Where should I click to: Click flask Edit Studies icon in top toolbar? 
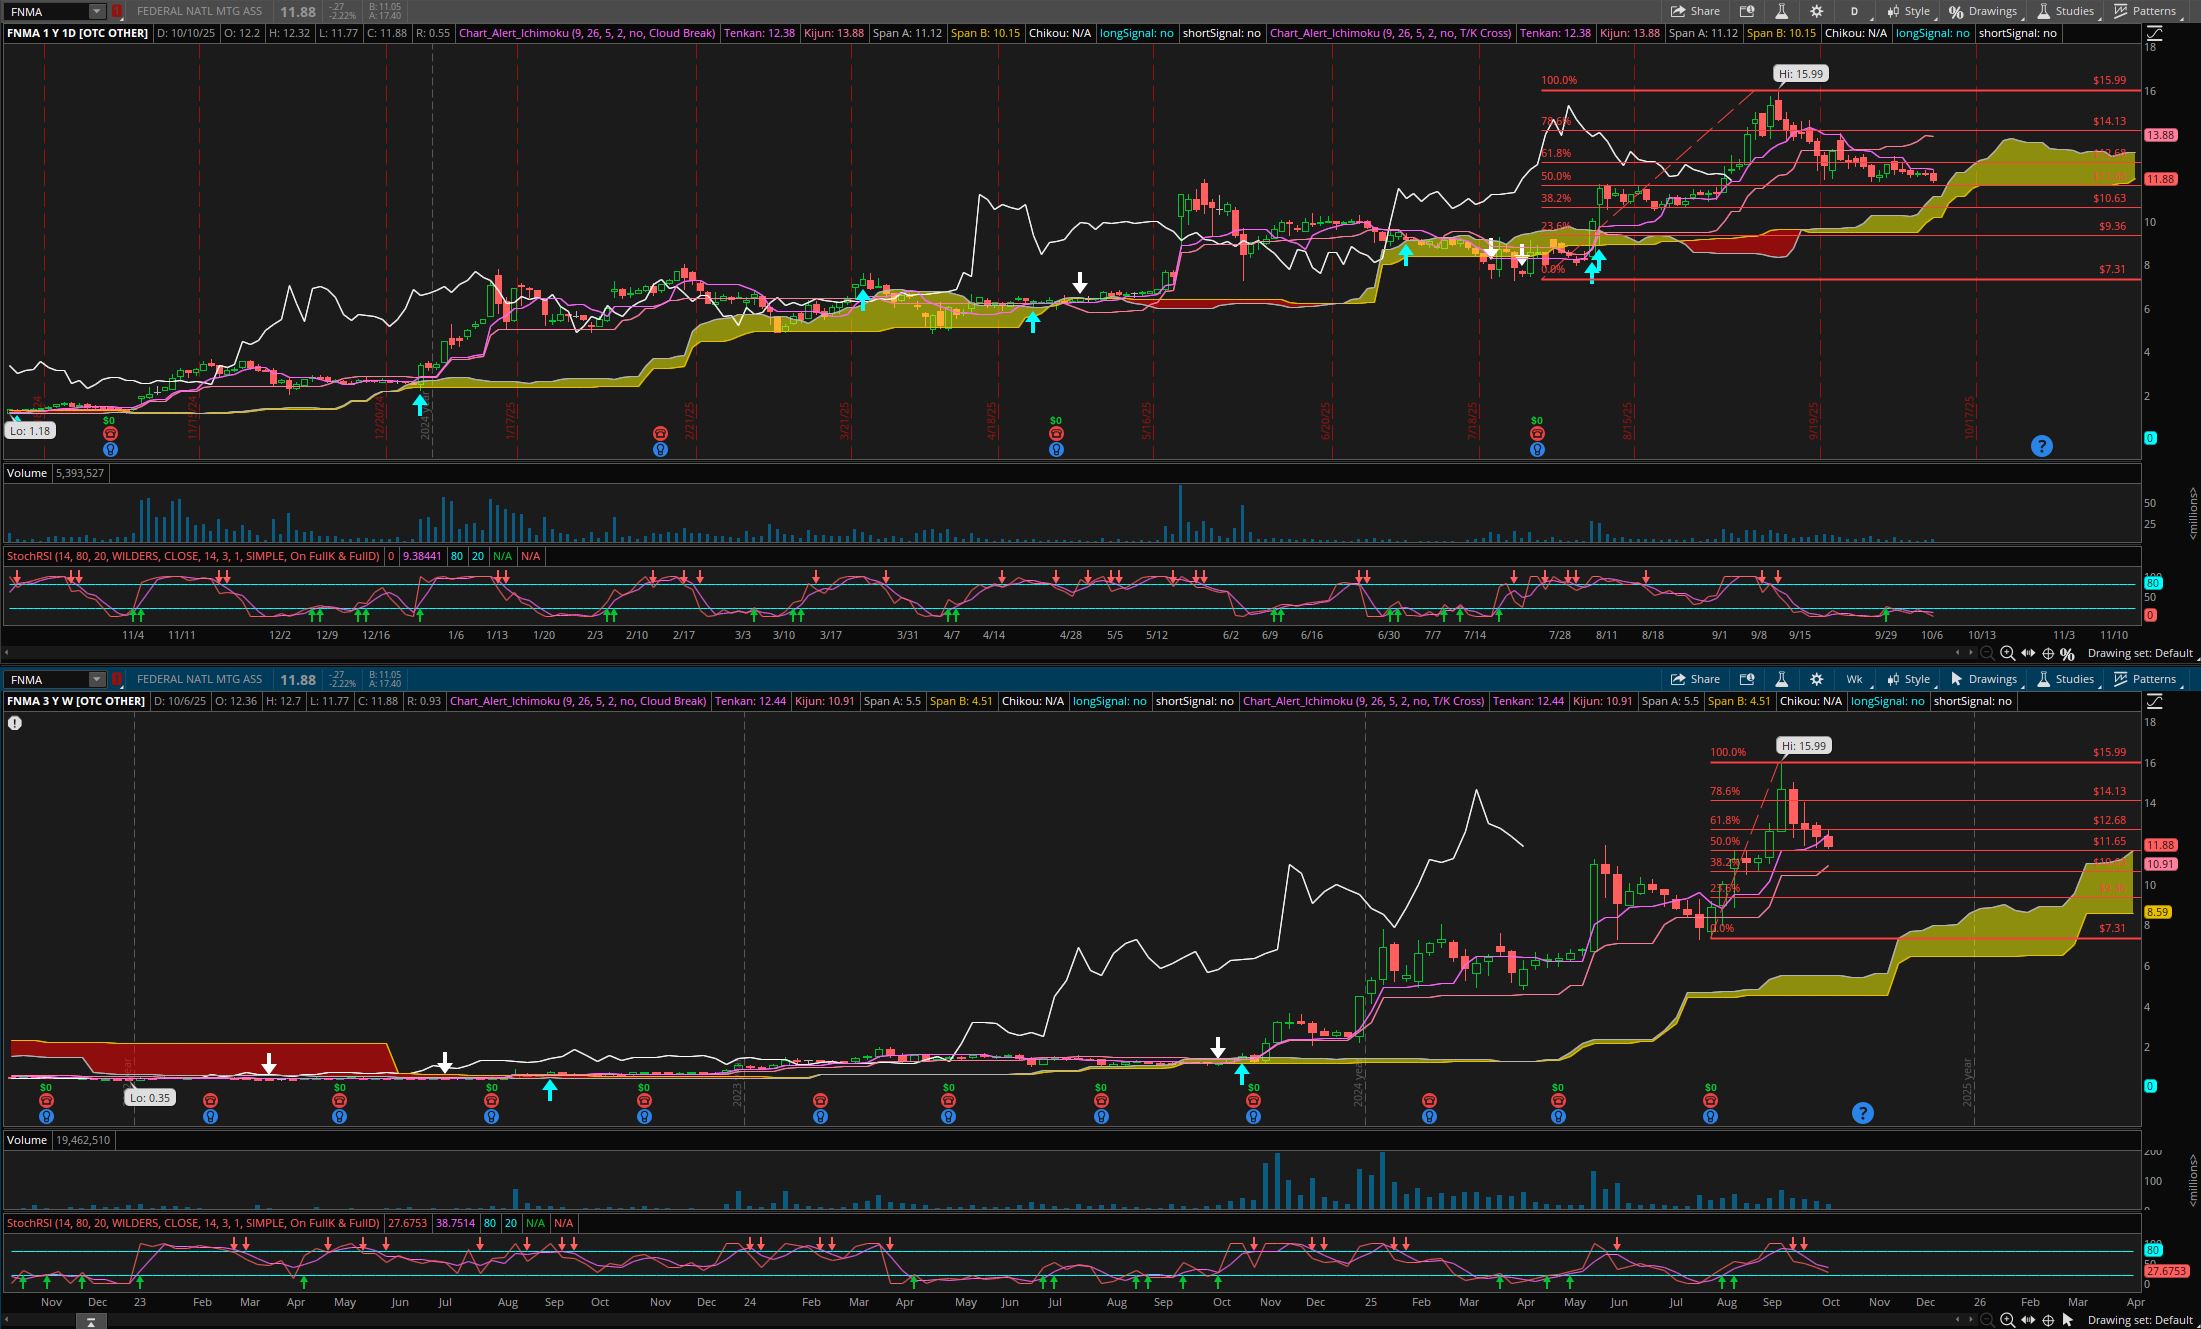coord(1781,11)
